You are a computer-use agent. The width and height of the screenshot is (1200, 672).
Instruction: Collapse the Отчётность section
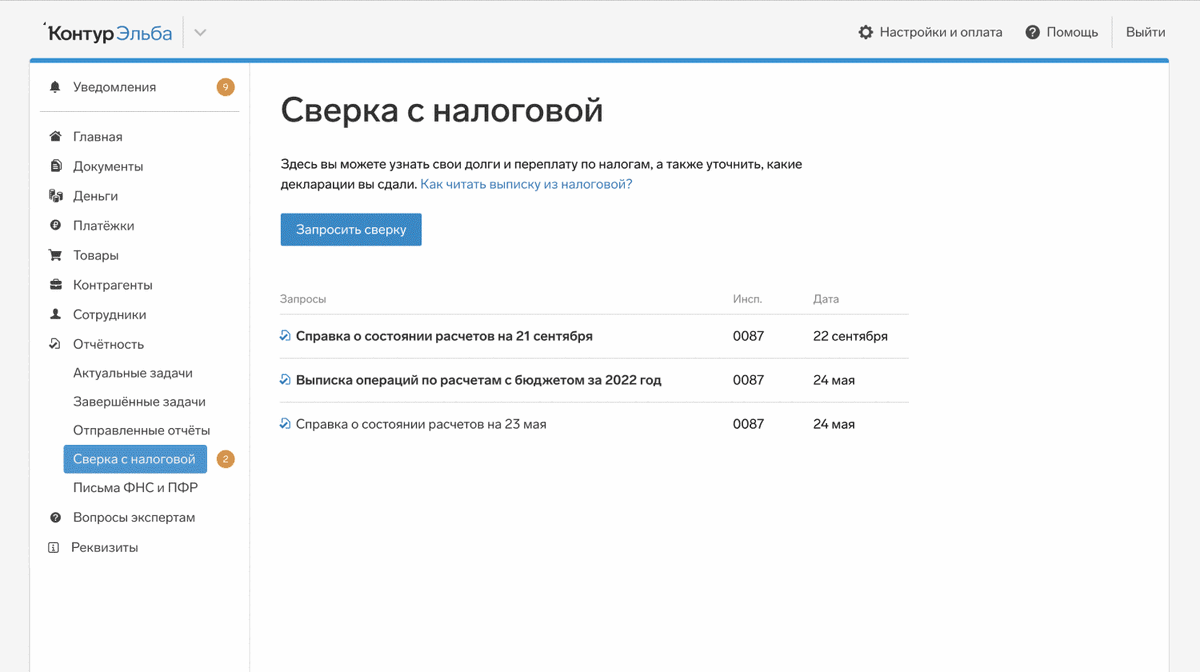(x=108, y=344)
